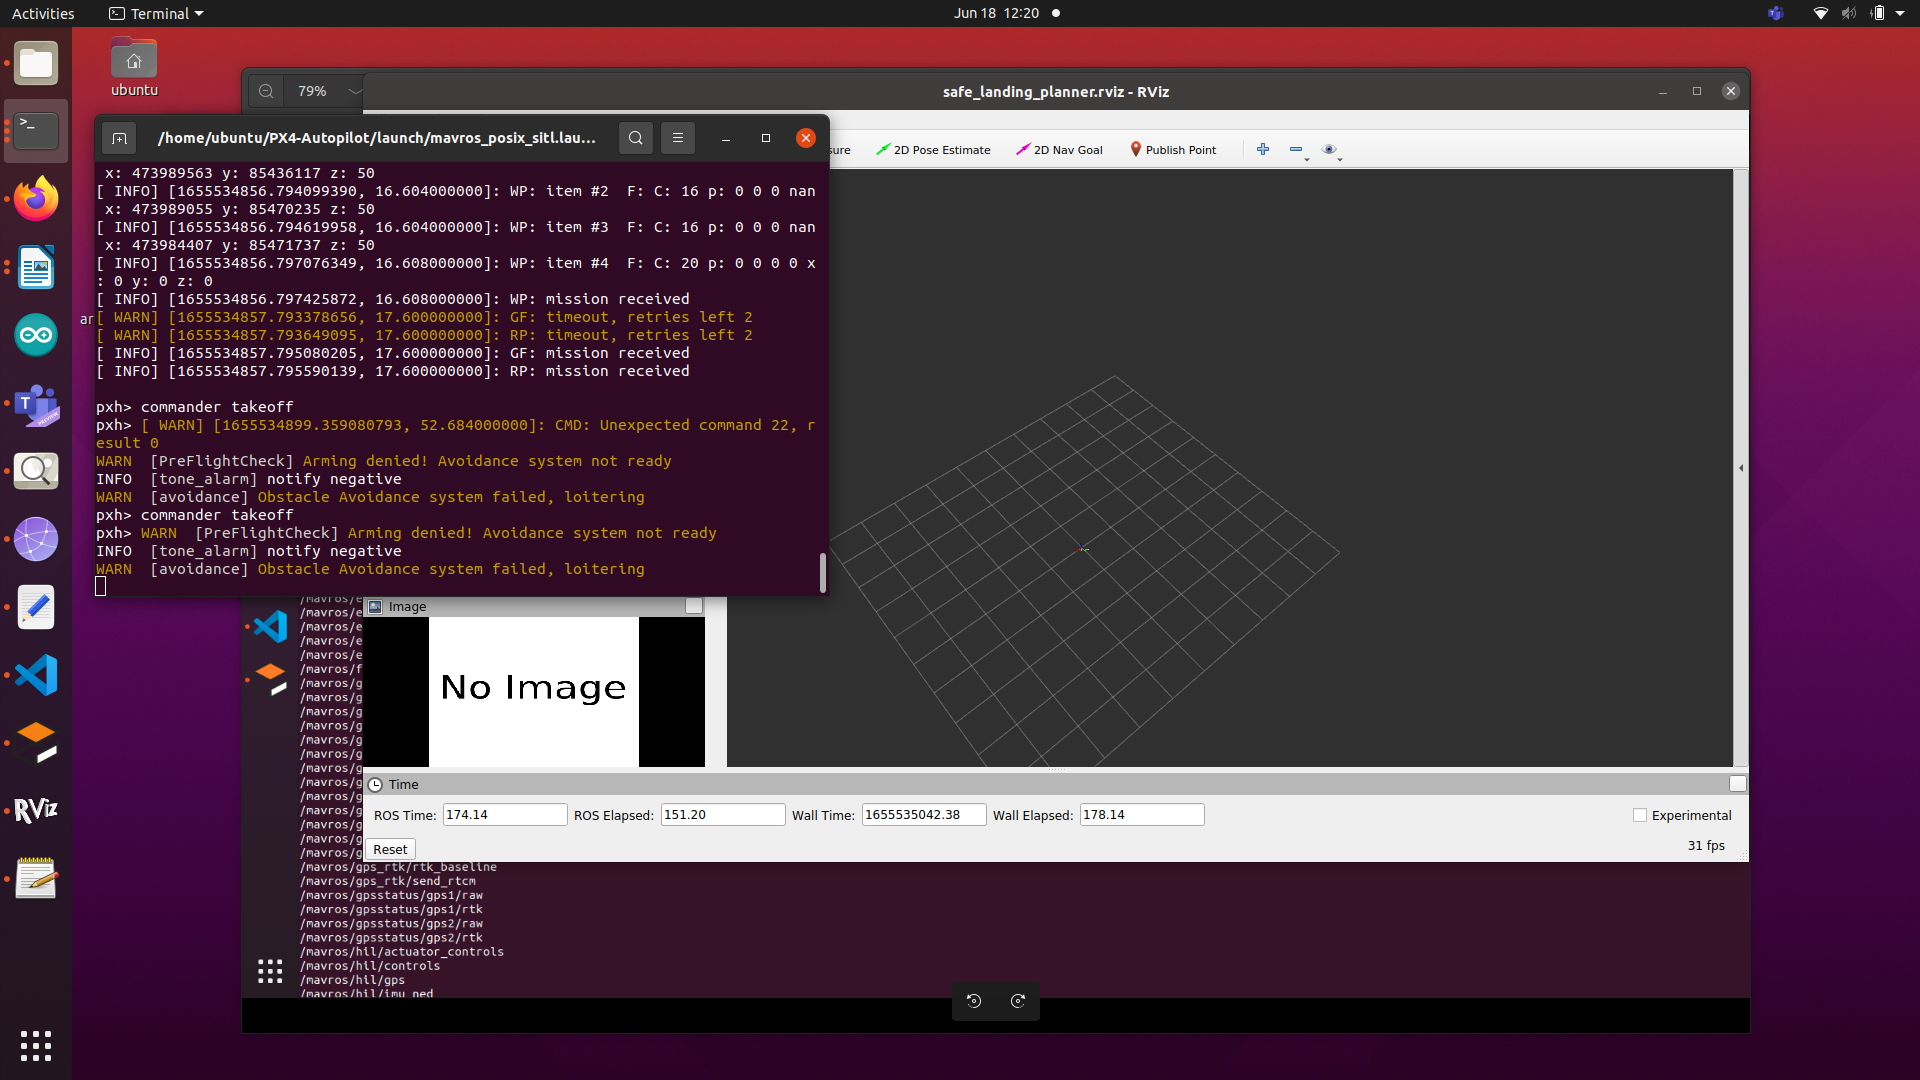This screenshot has height=1080, width=1920.
Task: Open the terminal new tab icon
Action: click(119, 138)
